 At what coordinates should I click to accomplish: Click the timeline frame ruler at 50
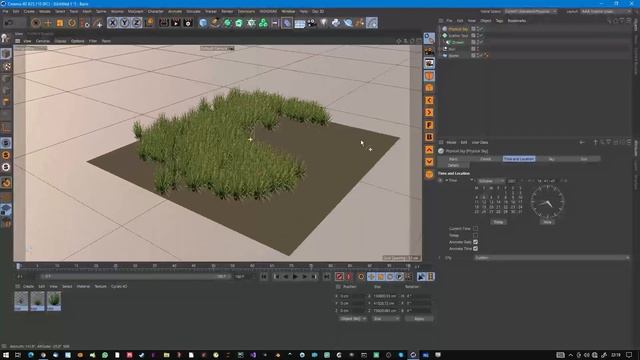[213, 266]
